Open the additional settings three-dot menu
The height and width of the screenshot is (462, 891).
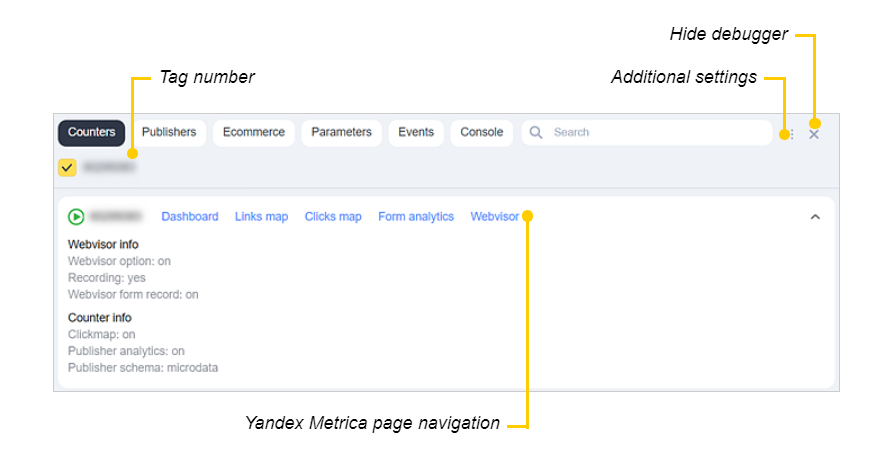[x=792, y=134]
